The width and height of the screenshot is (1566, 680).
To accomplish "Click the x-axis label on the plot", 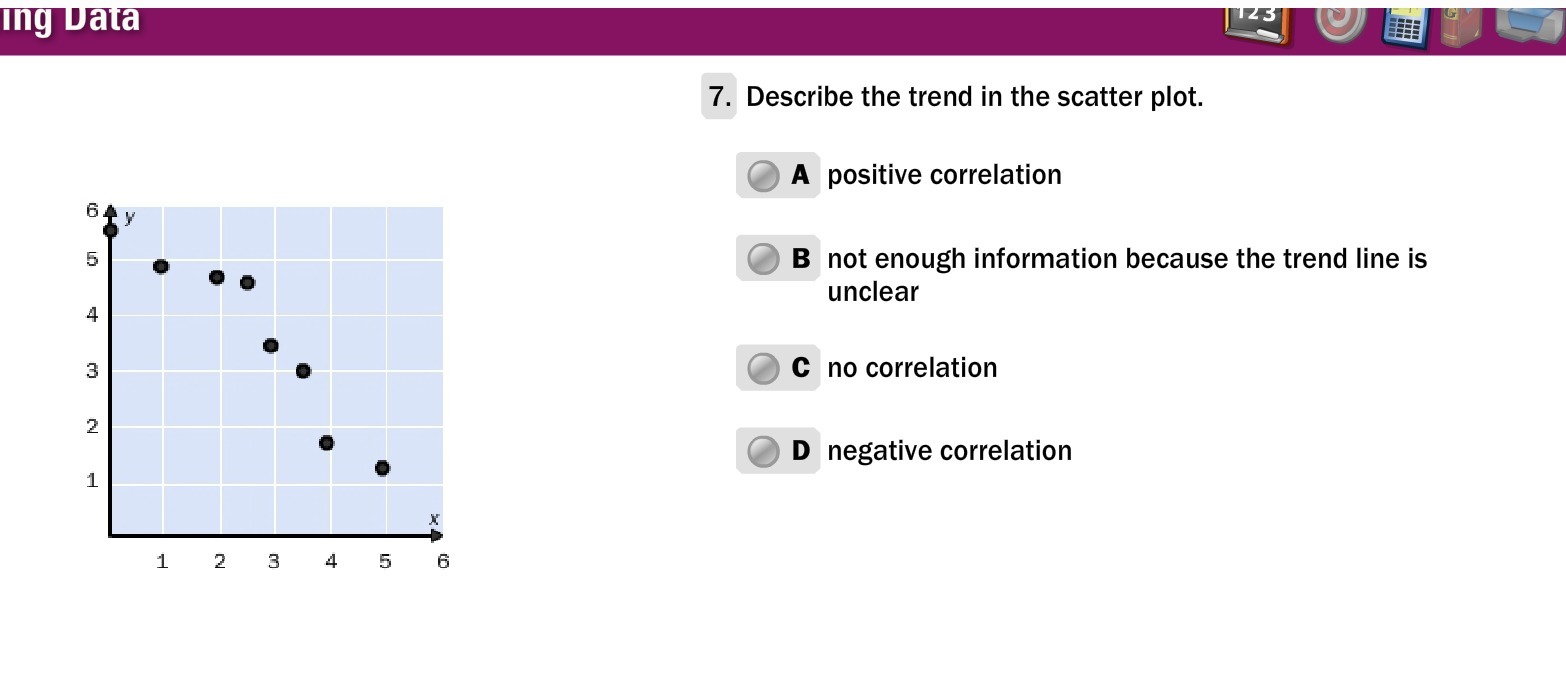I will coord(434,519).
